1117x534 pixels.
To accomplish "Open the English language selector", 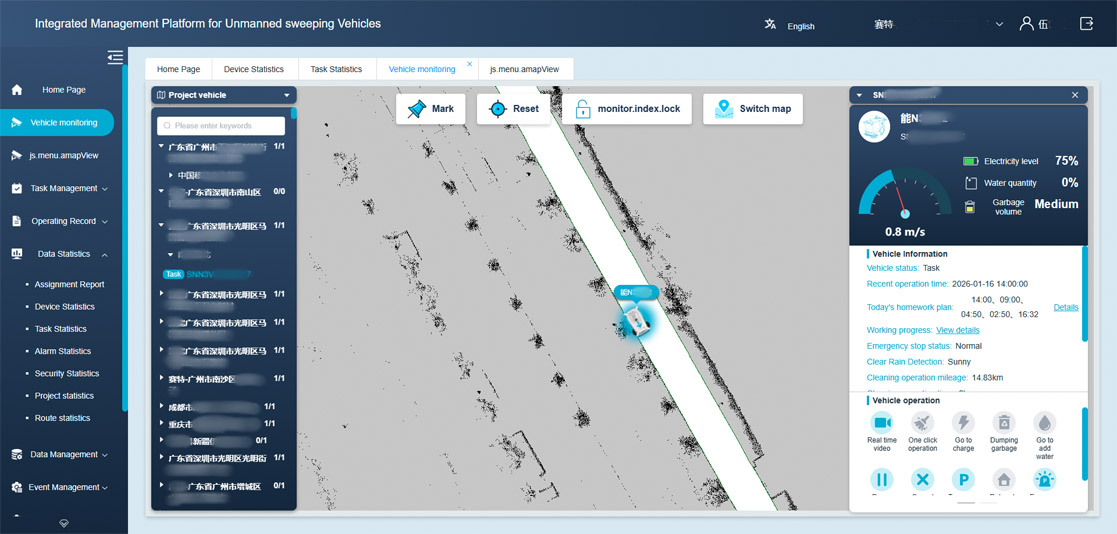I will click(790, 25).
